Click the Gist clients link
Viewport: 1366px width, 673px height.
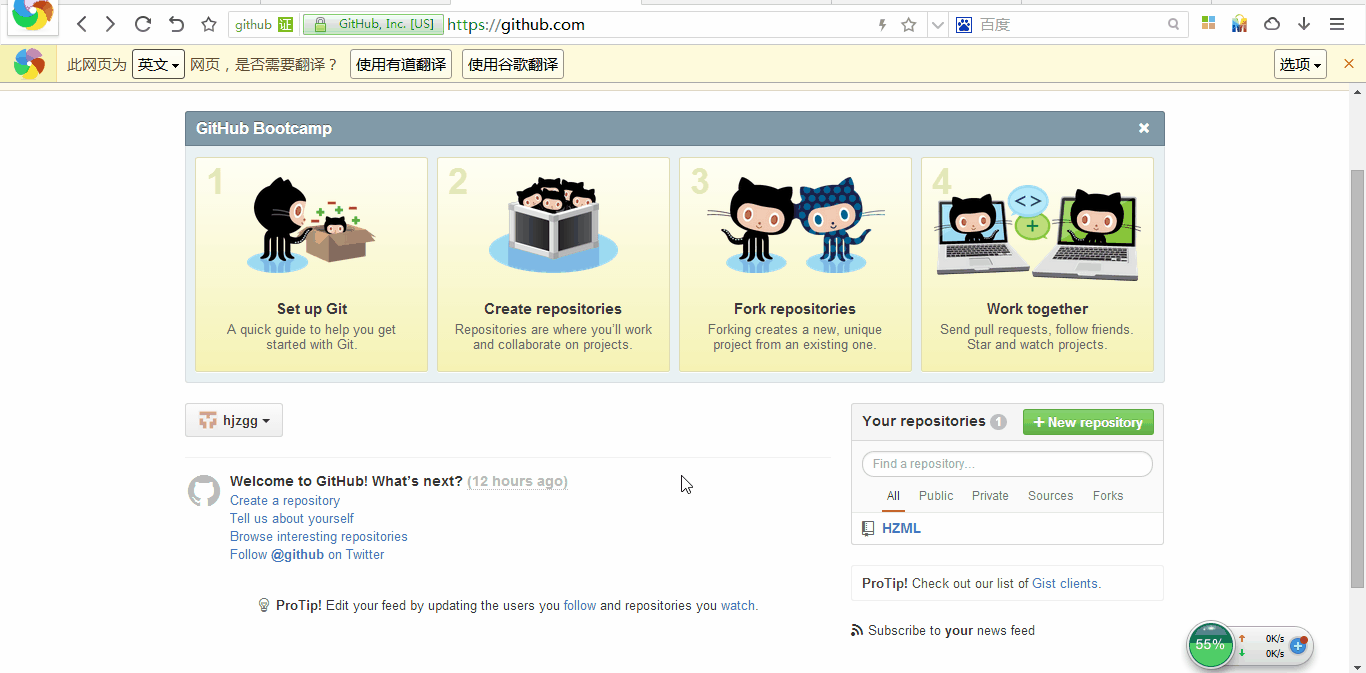pyautogui.click(x=1065, y=584)
